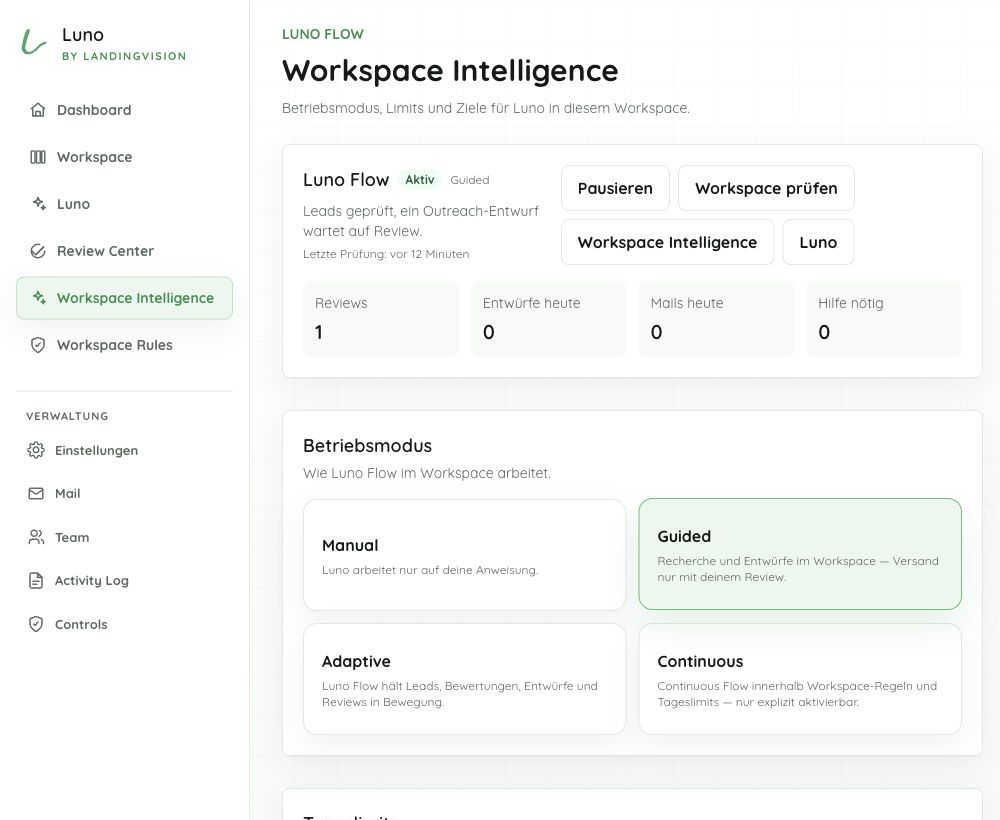Click the Guided label beside Aktiv
Image resolution: width=1000 pixels, height=820 pixels.
tap(469, 180)
